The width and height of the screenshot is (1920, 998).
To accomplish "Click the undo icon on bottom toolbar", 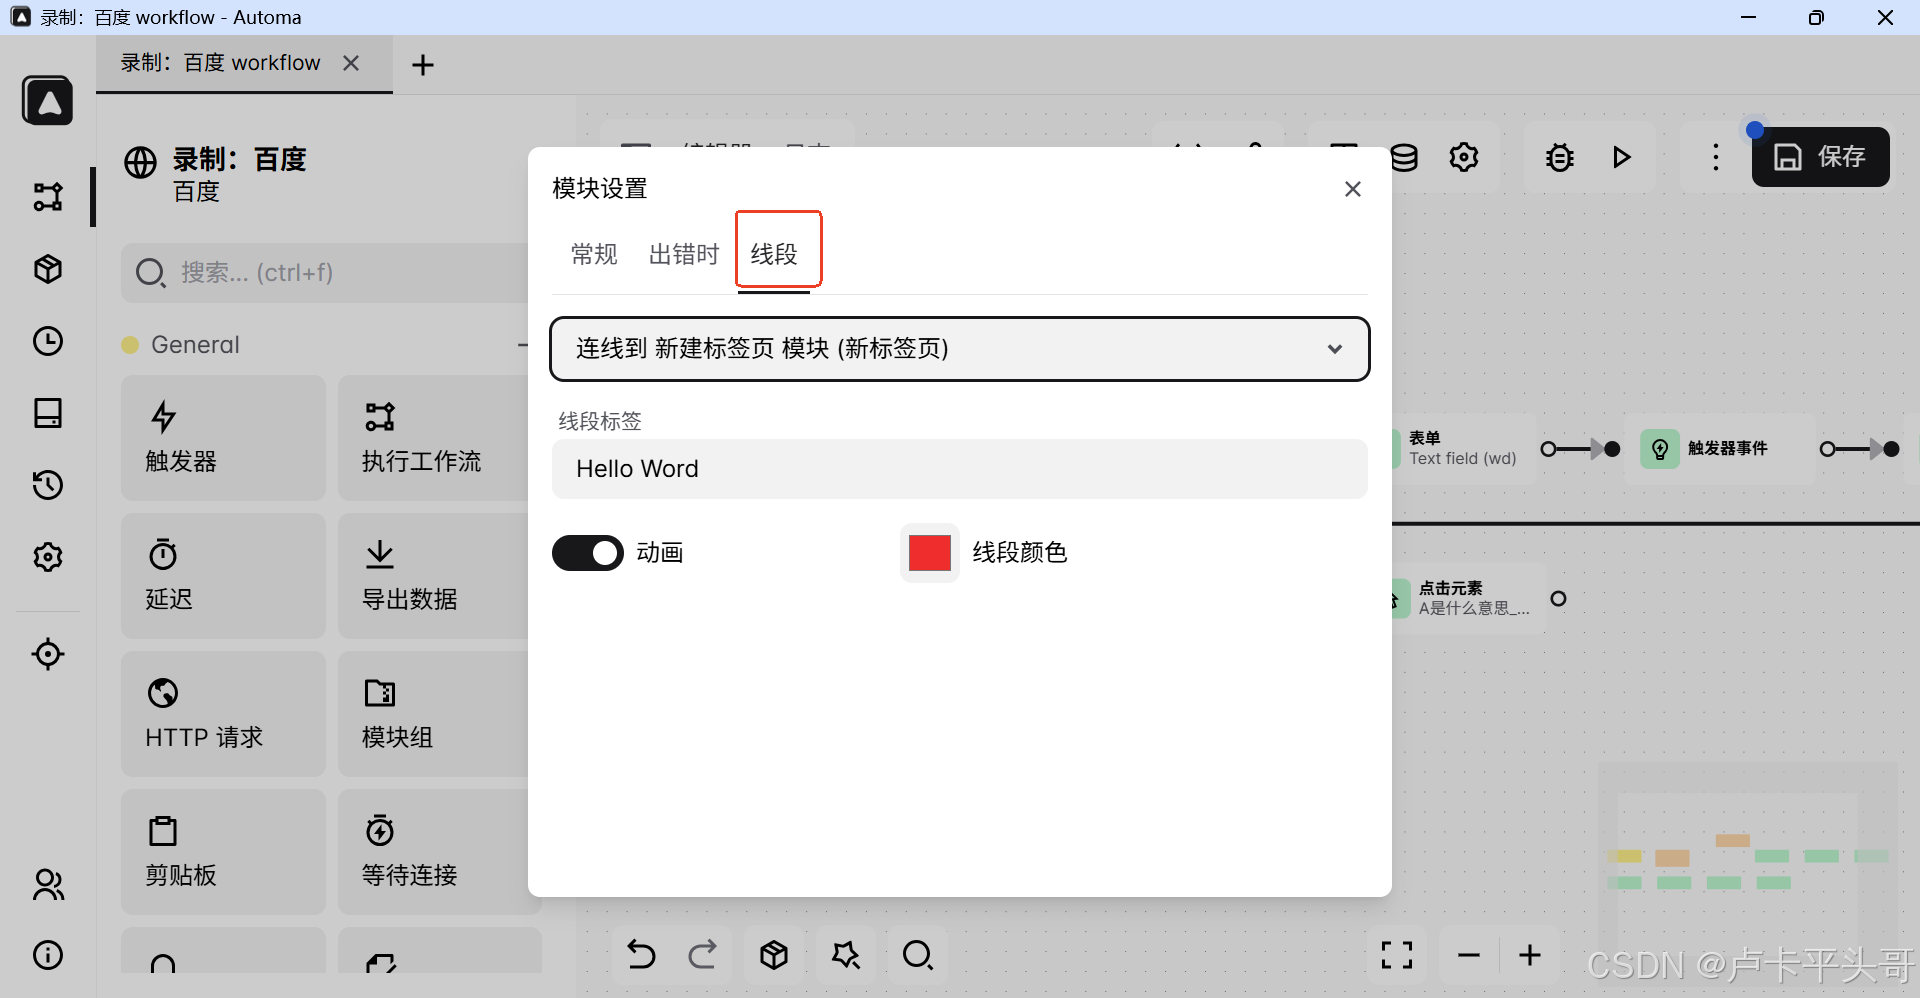I will point(641,955).
